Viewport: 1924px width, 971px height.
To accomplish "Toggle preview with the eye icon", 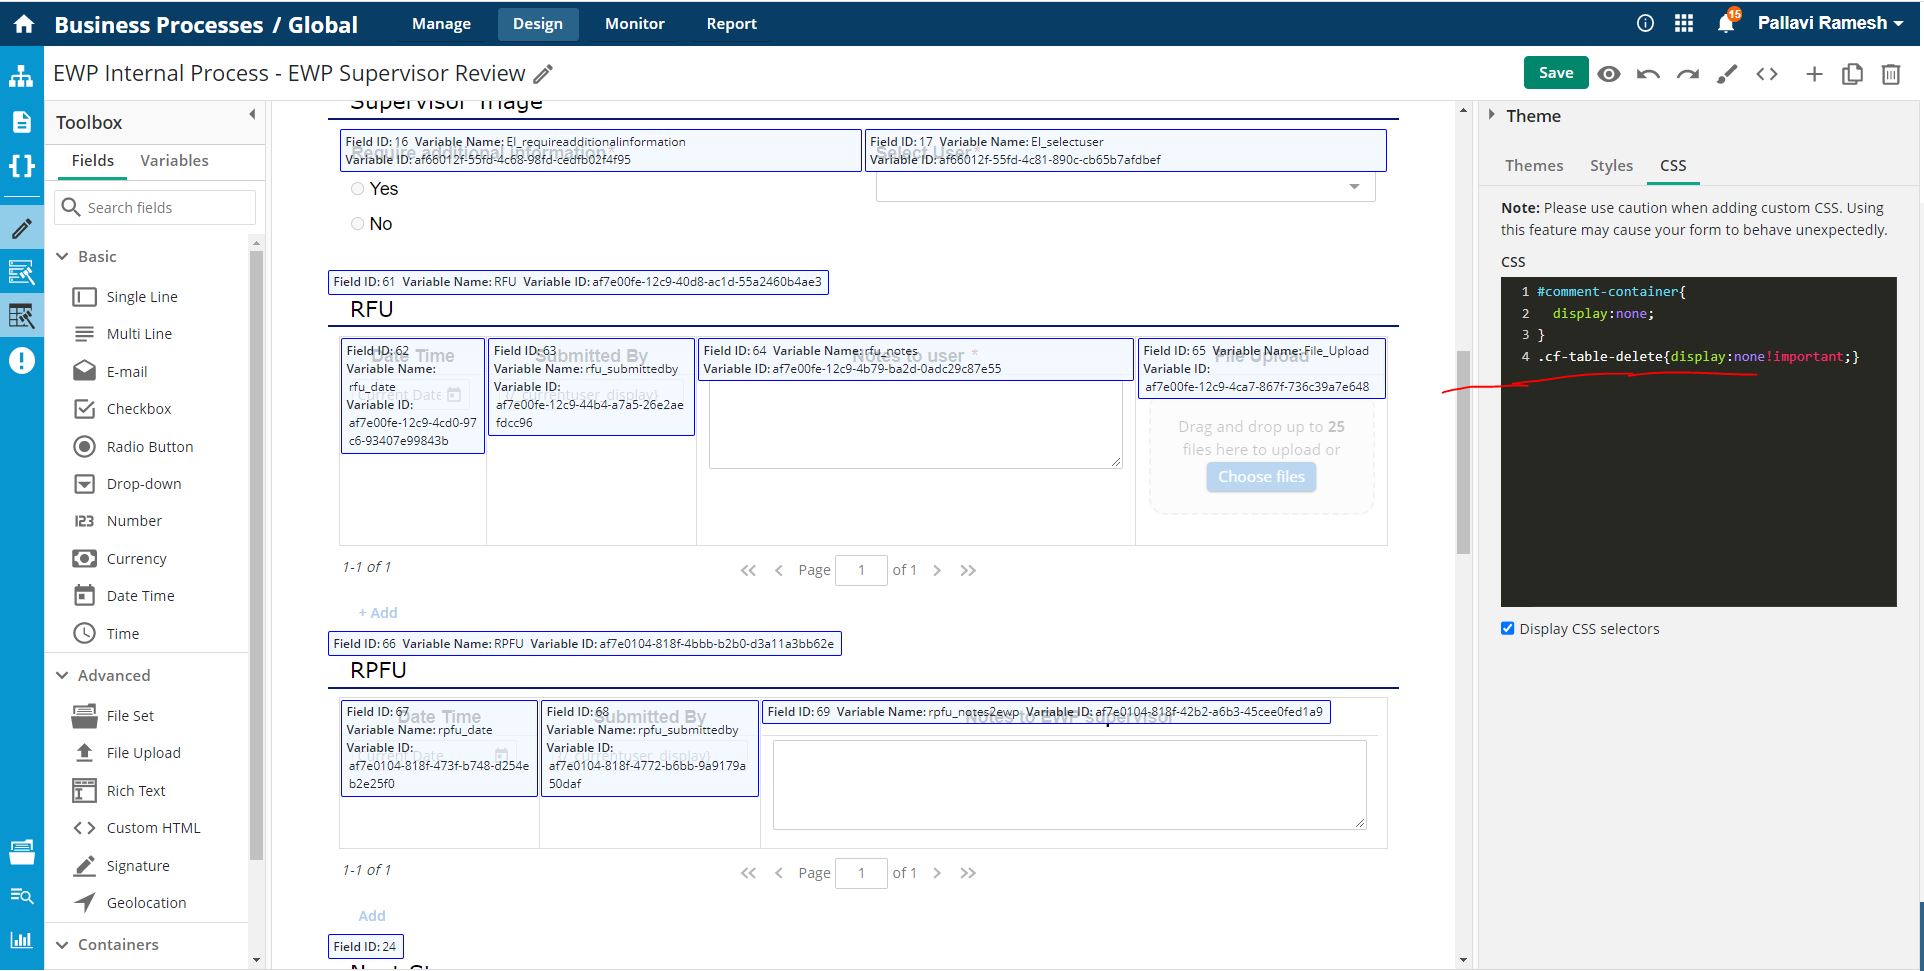I will click(x=1608, y=74).
